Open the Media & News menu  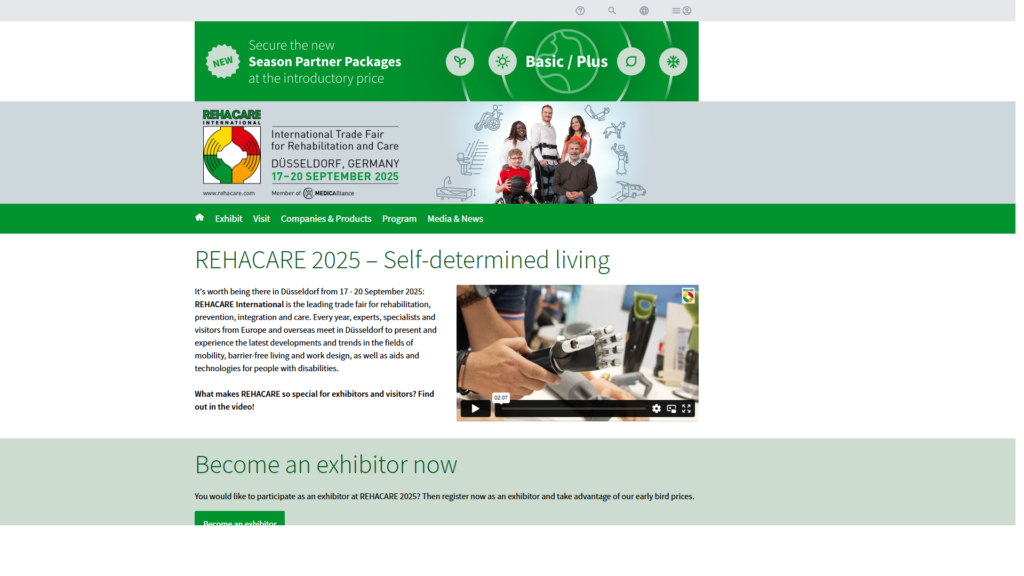[455, 219]
